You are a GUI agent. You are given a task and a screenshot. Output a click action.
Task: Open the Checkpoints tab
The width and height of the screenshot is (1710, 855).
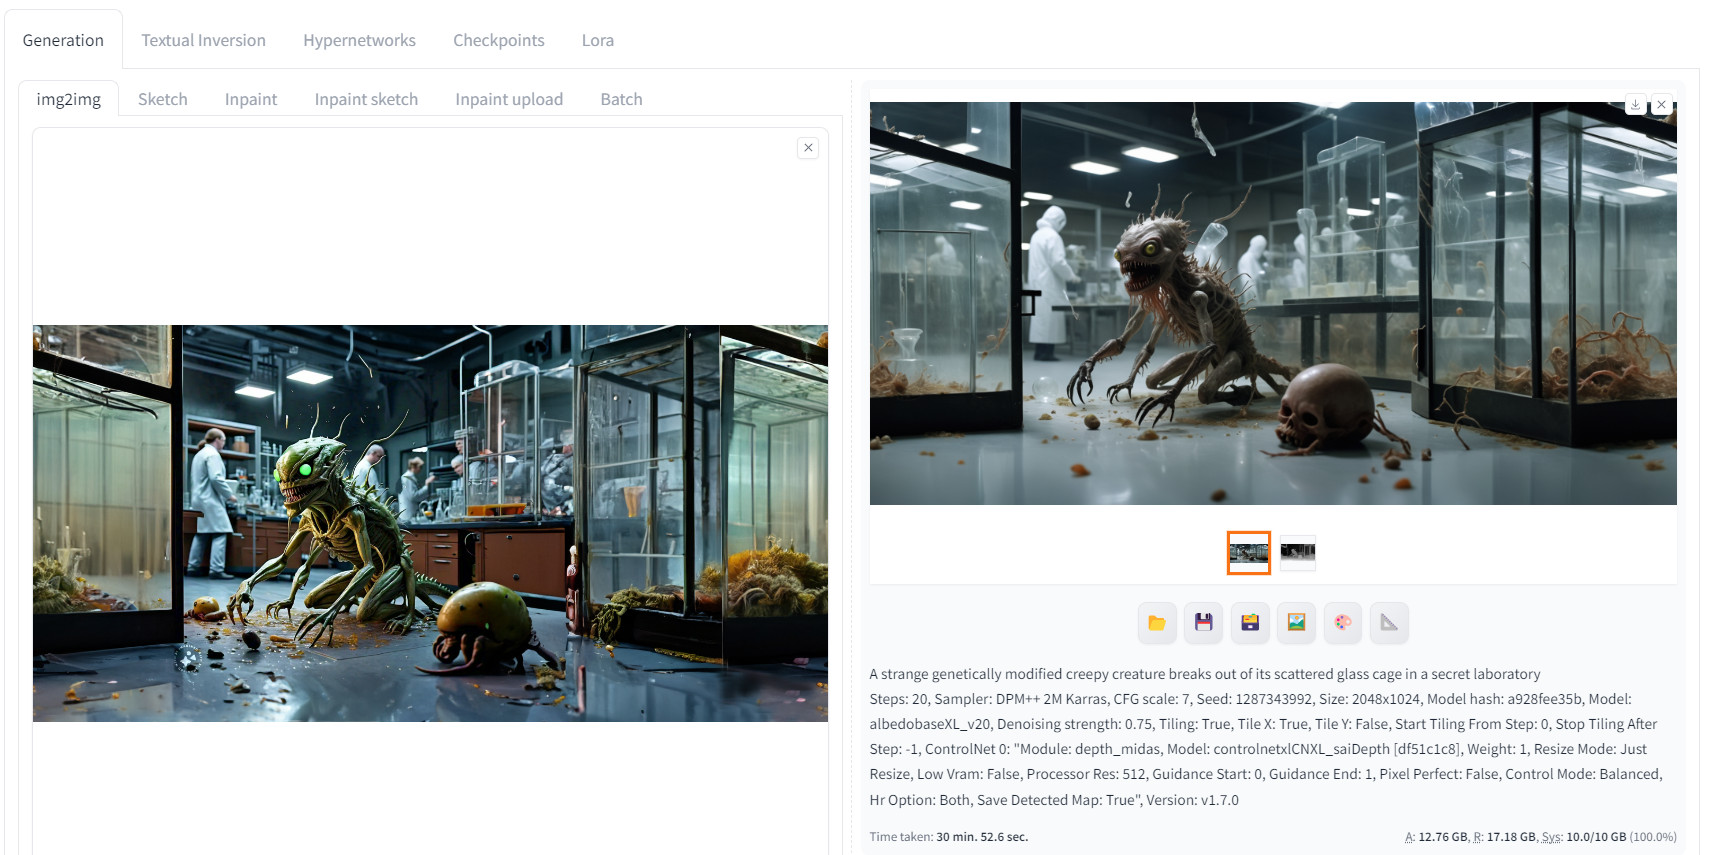tap(499, 40)
